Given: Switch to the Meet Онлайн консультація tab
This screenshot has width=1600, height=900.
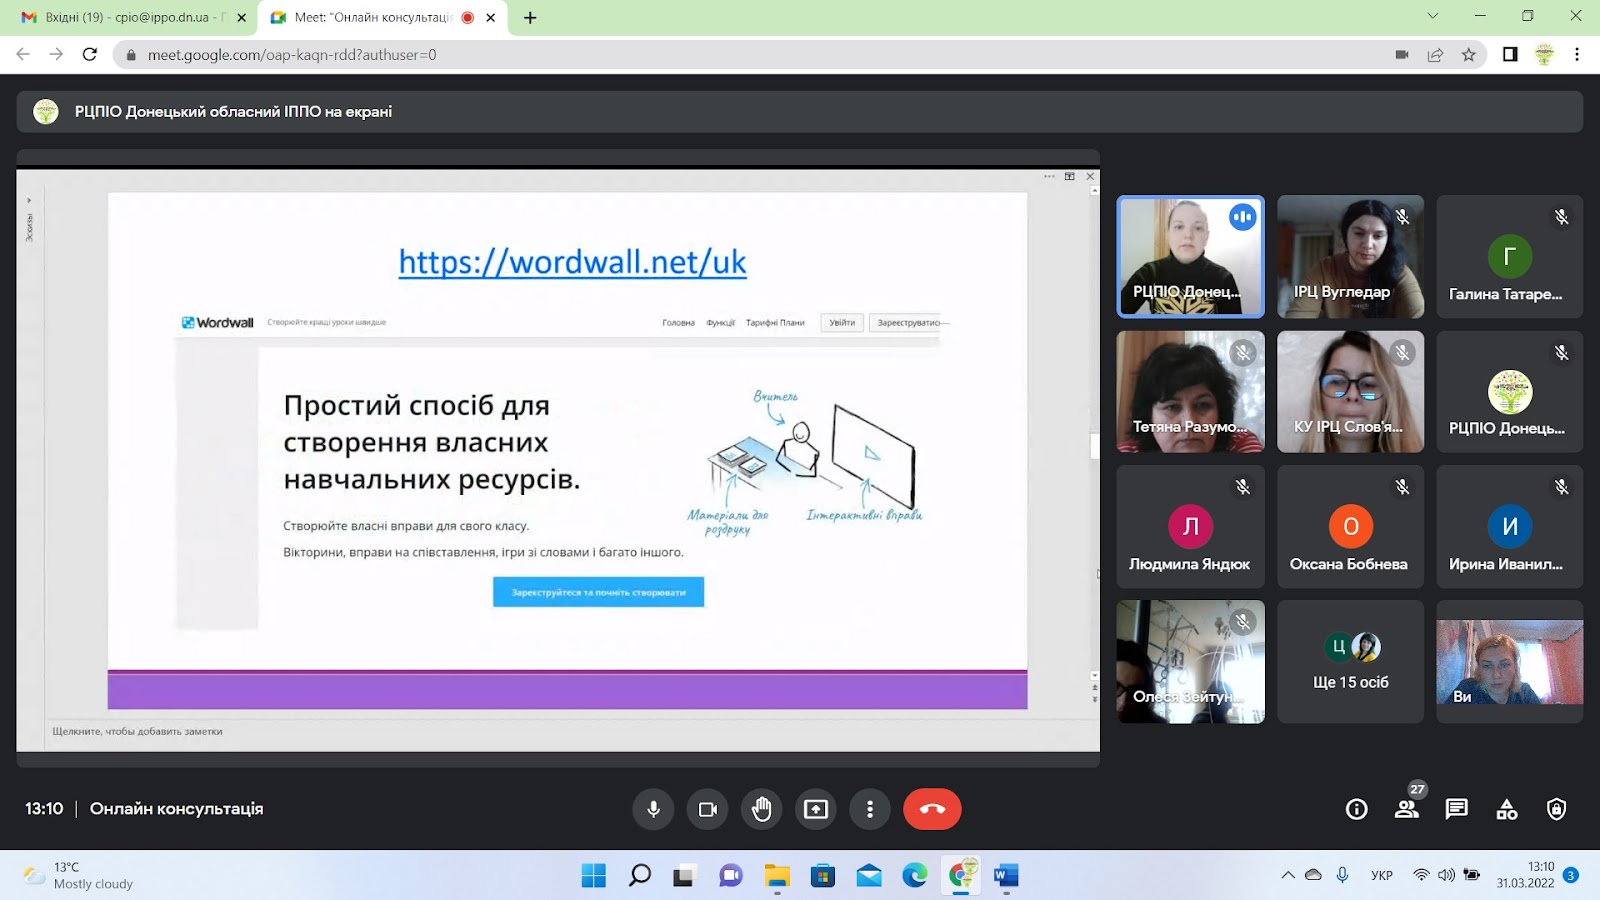Looking at the screenshot, I should pos(380,17).
